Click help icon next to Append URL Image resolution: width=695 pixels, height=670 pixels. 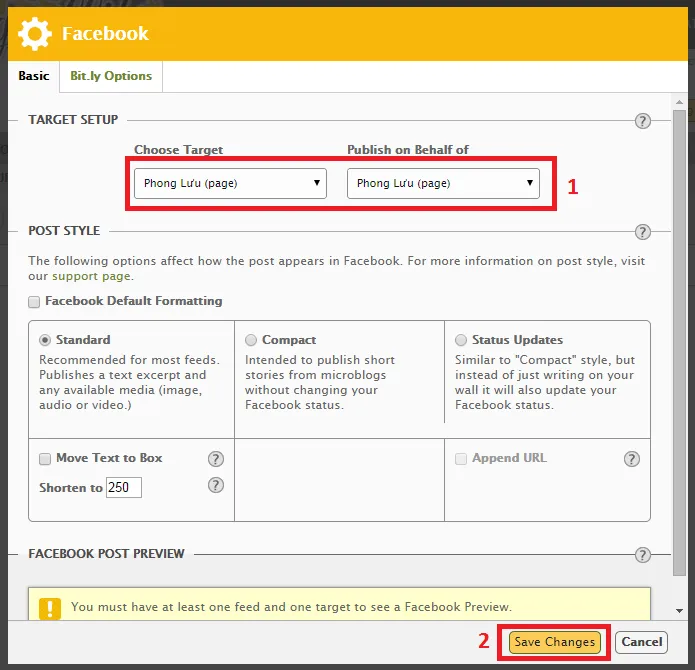(x=631, y=459)
